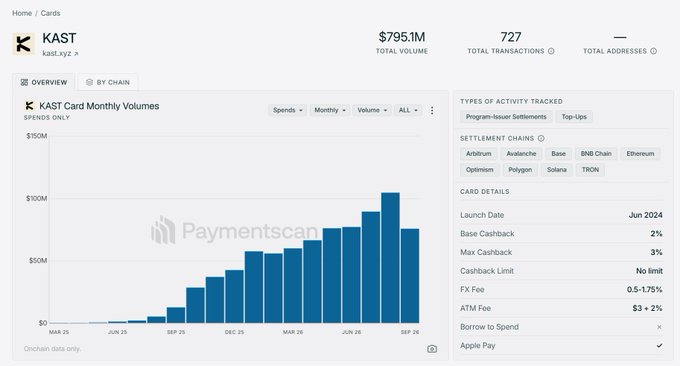680x366 pixels.
Task: Click the Ethereum settlement chain tag
Action: click(640, 154)
